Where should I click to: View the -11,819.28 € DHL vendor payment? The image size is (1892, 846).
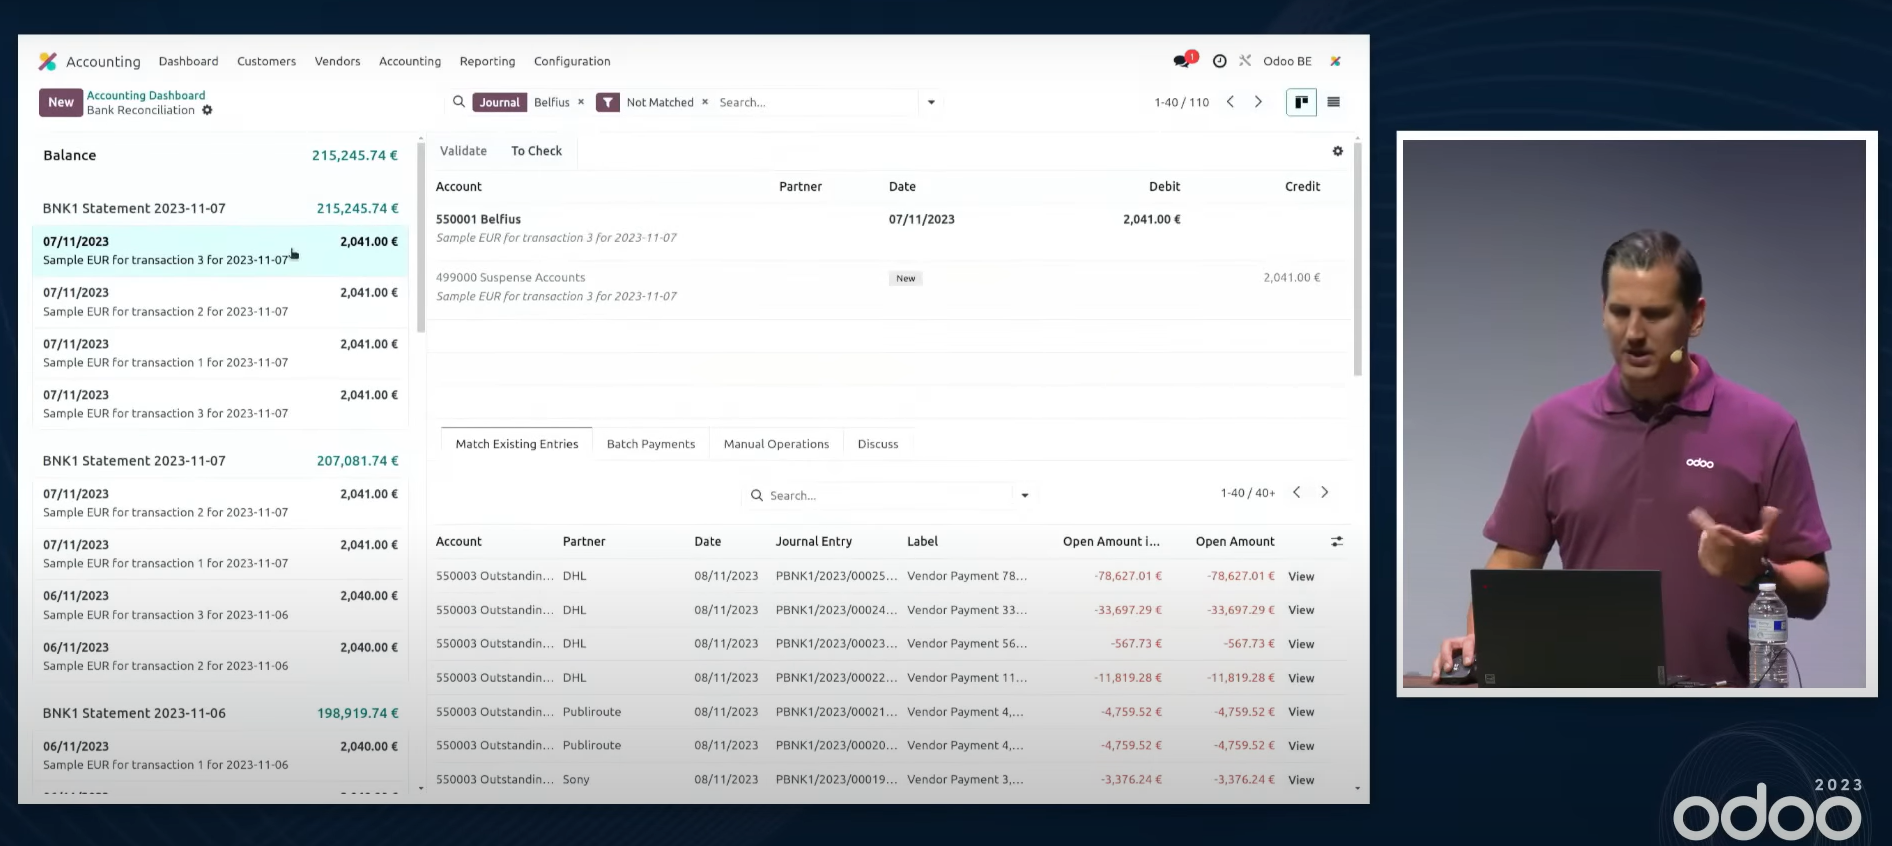click(x=1301, y=678)
